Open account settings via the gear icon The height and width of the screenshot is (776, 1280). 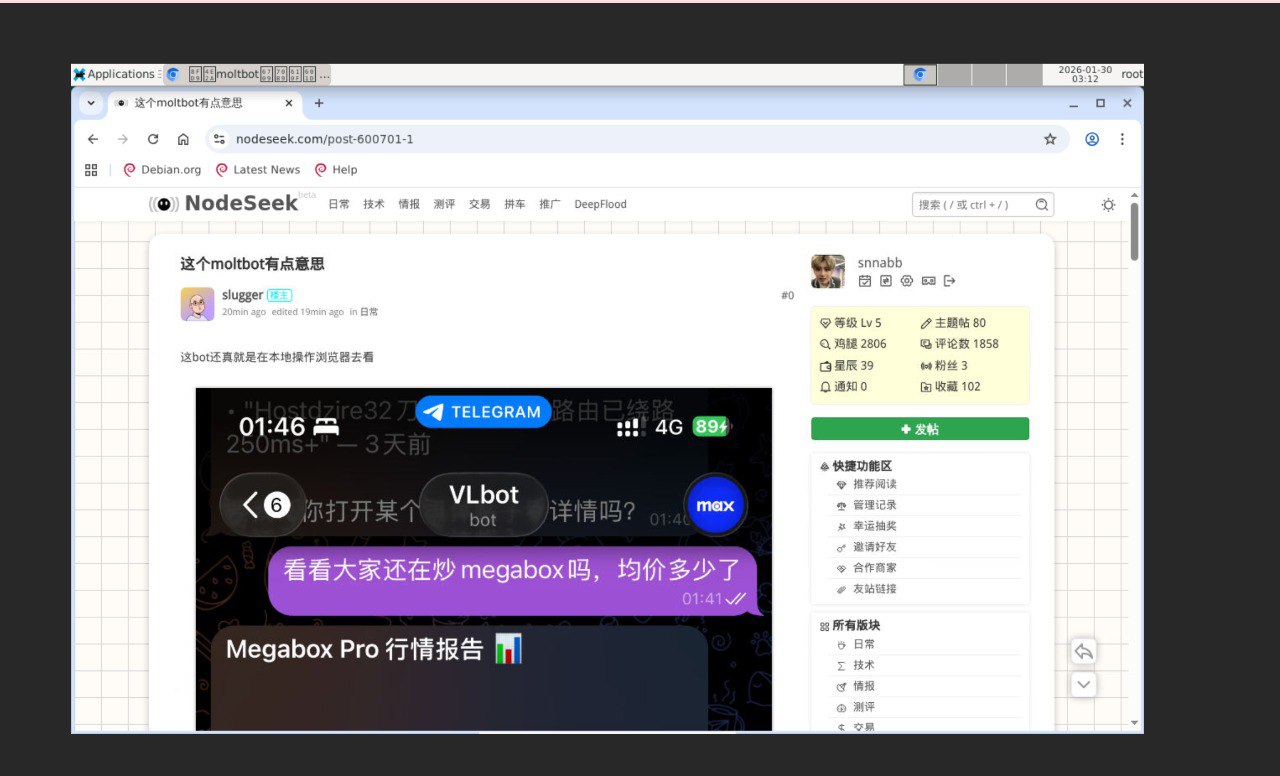[907, 281]
